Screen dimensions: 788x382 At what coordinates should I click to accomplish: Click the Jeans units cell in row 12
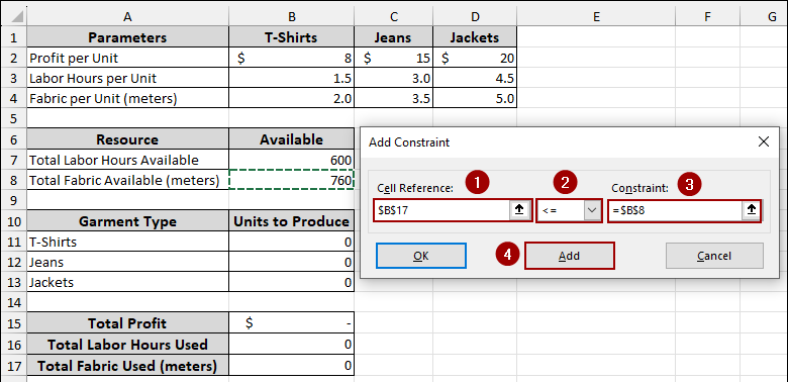click(x=291, y=262)
